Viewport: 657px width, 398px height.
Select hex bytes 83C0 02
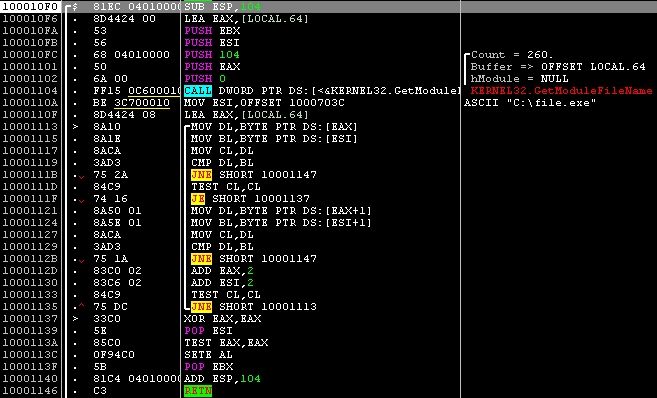pos(117,271)
